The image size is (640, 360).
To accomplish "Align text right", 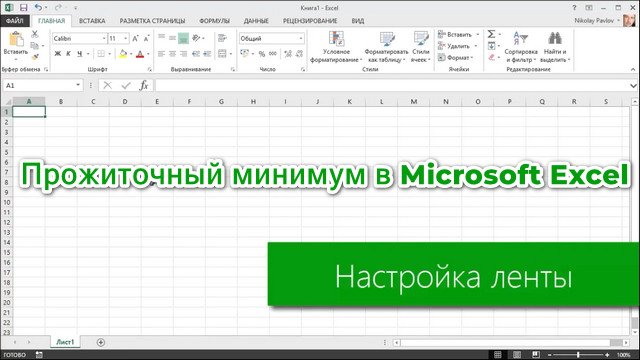I will [x=184, y=53].
